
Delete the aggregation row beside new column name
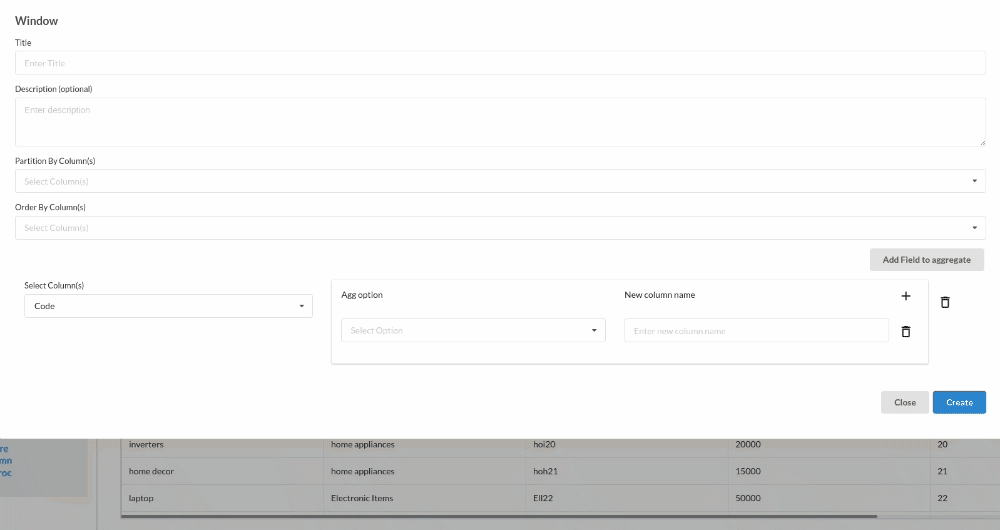906,331
